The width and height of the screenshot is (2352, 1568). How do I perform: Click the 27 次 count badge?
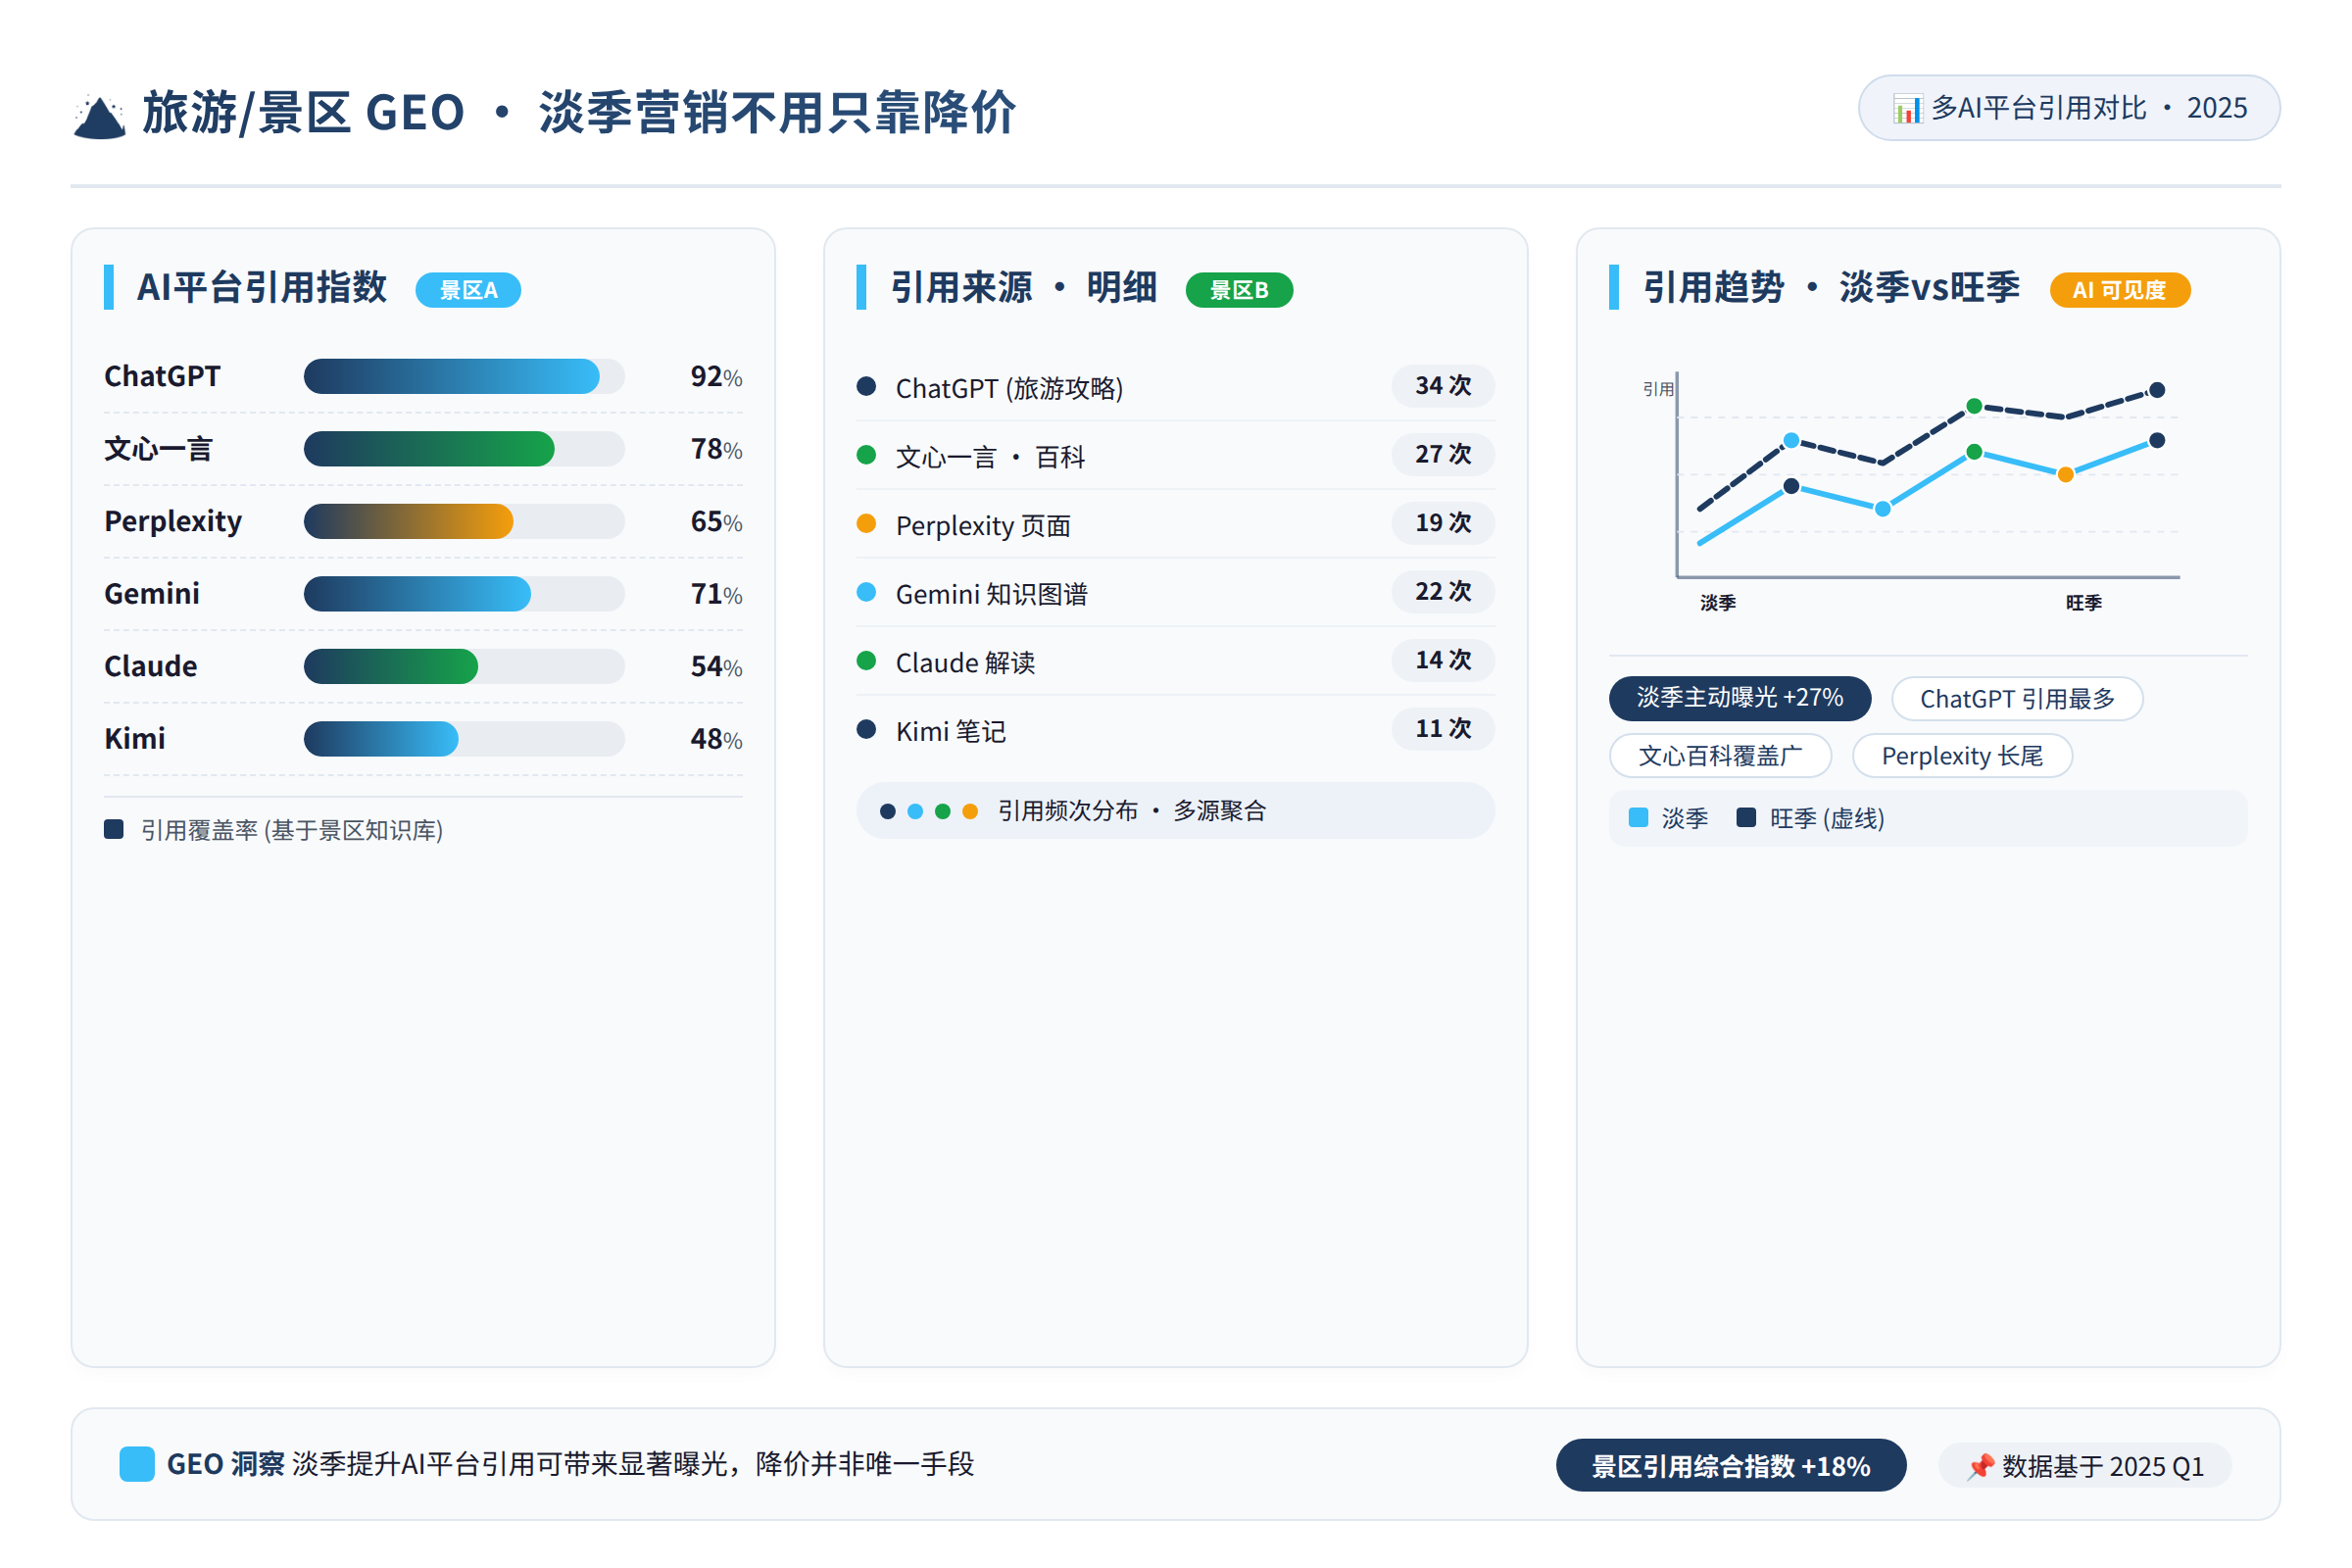click(x=1443, y=454)
